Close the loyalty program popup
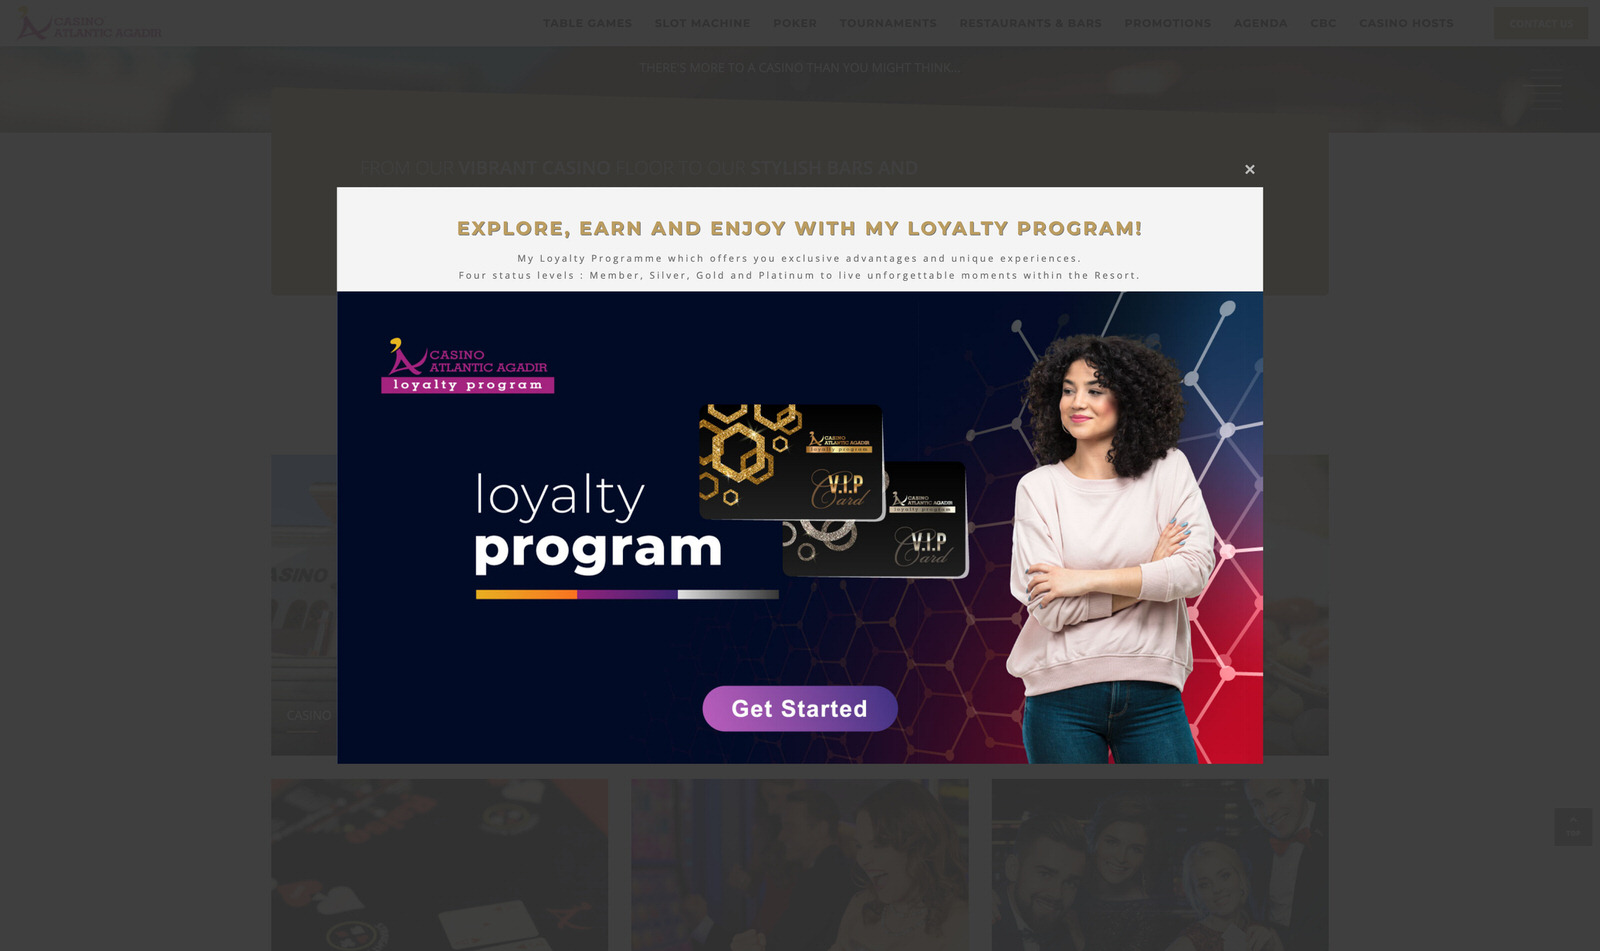Screen dimensions: 1600x951 tap(1249, 170)
